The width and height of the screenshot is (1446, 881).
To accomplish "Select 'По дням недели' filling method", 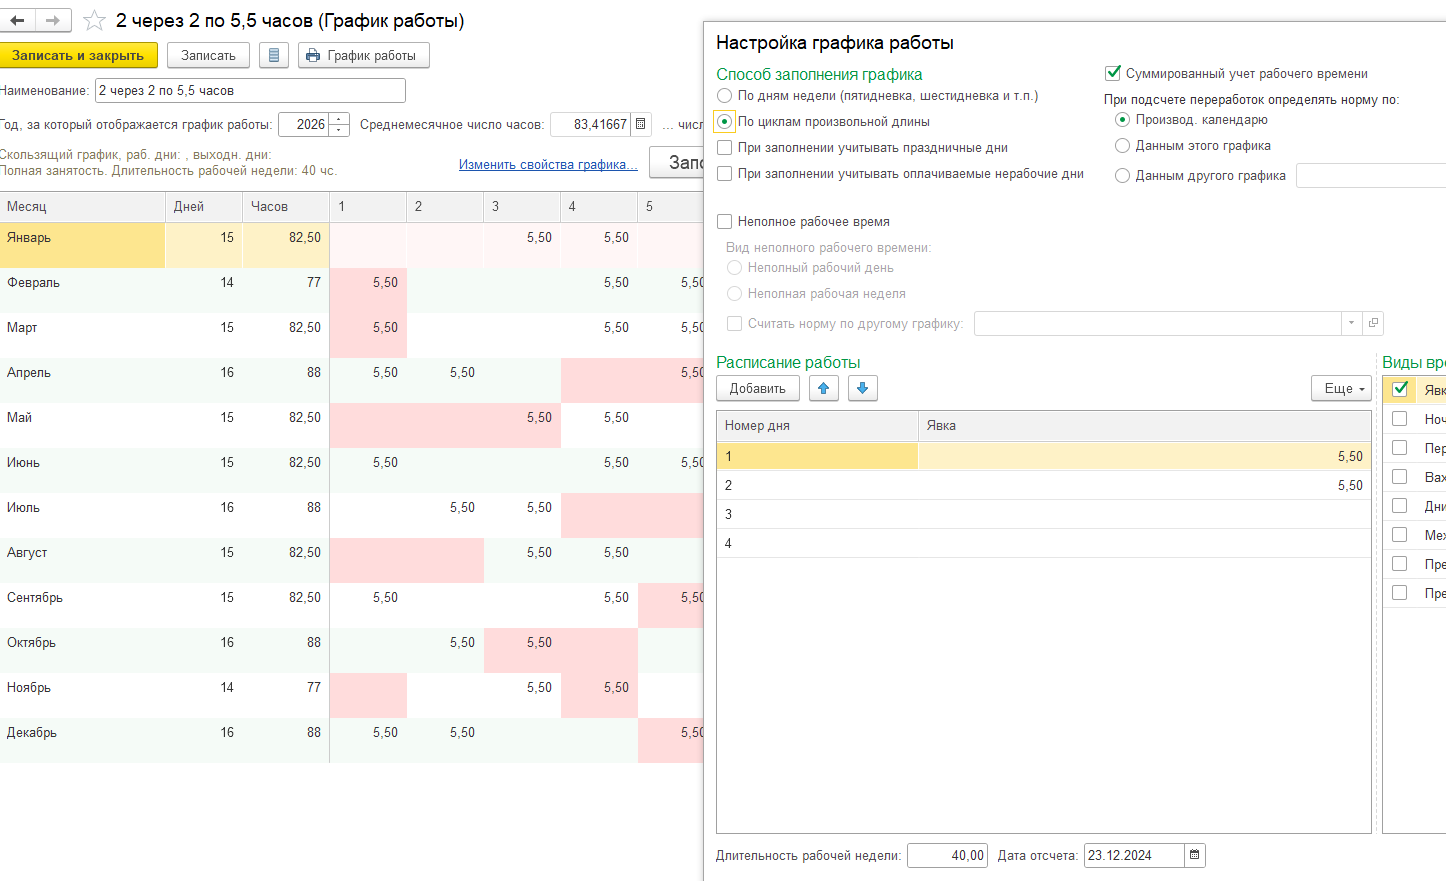I will point(725,96).
